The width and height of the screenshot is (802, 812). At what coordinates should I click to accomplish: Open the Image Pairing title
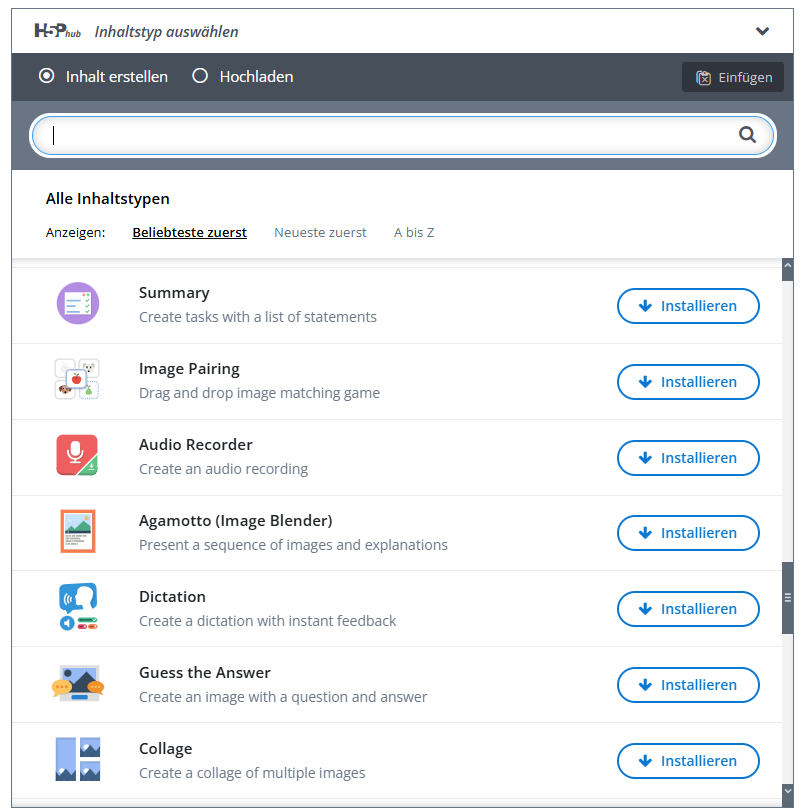click(x=189, y=369)
